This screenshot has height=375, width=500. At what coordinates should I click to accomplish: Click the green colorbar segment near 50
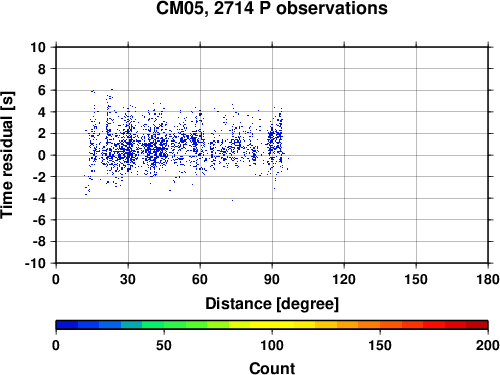(164, 325)
